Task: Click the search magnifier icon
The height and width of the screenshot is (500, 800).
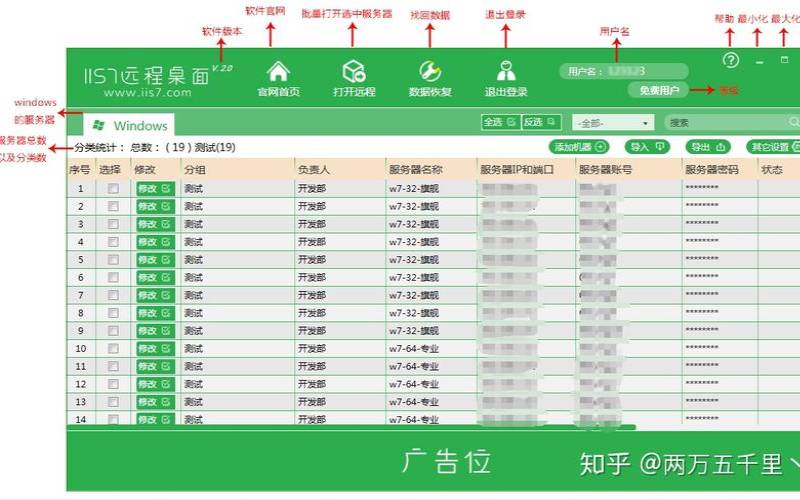Action: 794,122
